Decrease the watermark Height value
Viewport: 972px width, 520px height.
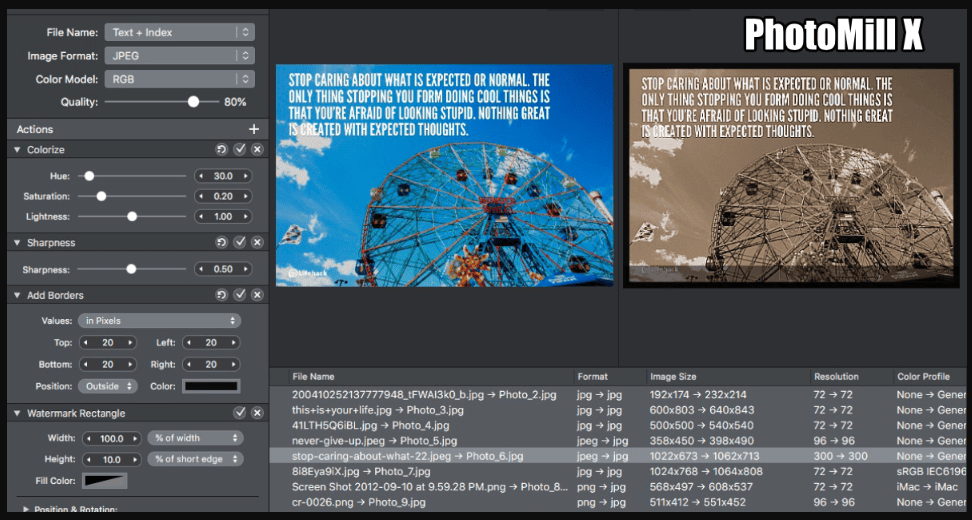[x=89, y=459]
